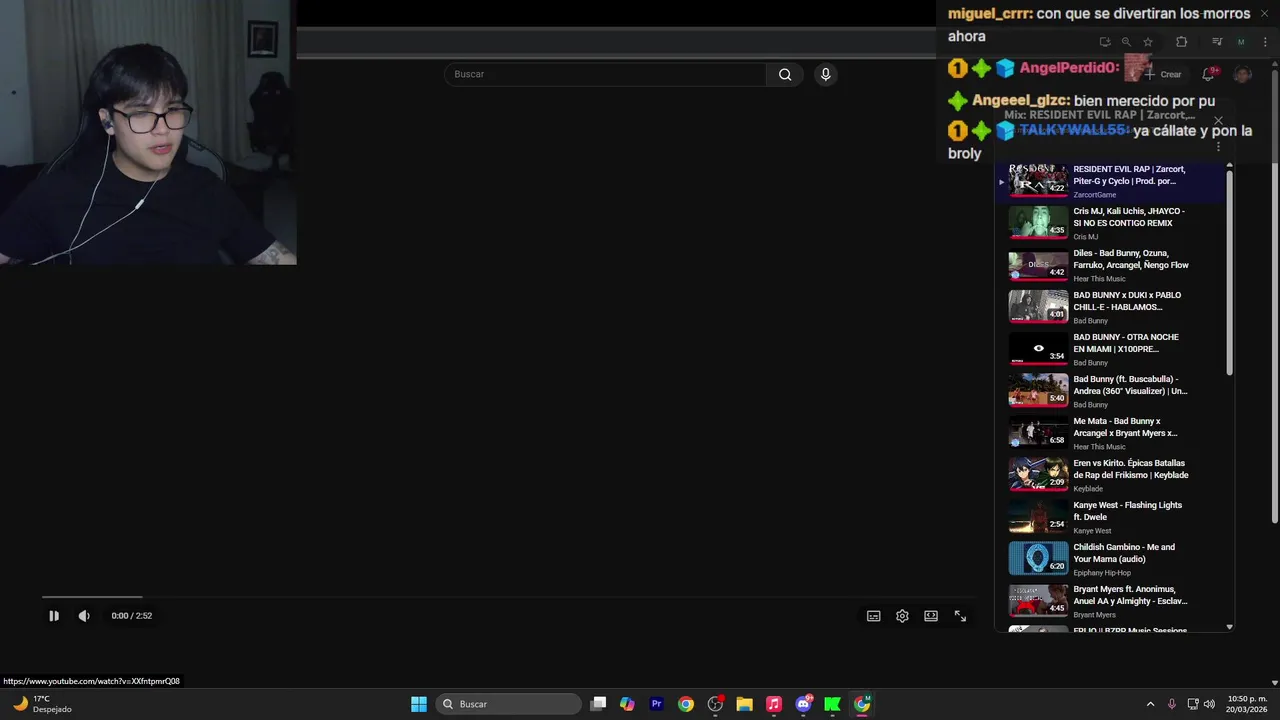Screen dimensions: 1280x720
Task: Open the weather widget on taskbar
Action: point(42,704)
